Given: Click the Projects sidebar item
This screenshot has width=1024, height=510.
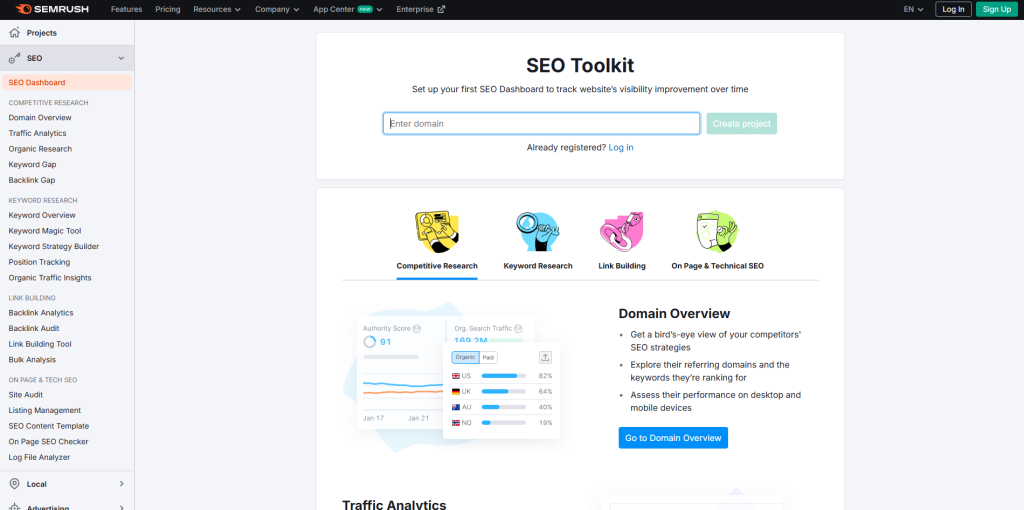Looking at the screenshot, I should pos(67,33).
